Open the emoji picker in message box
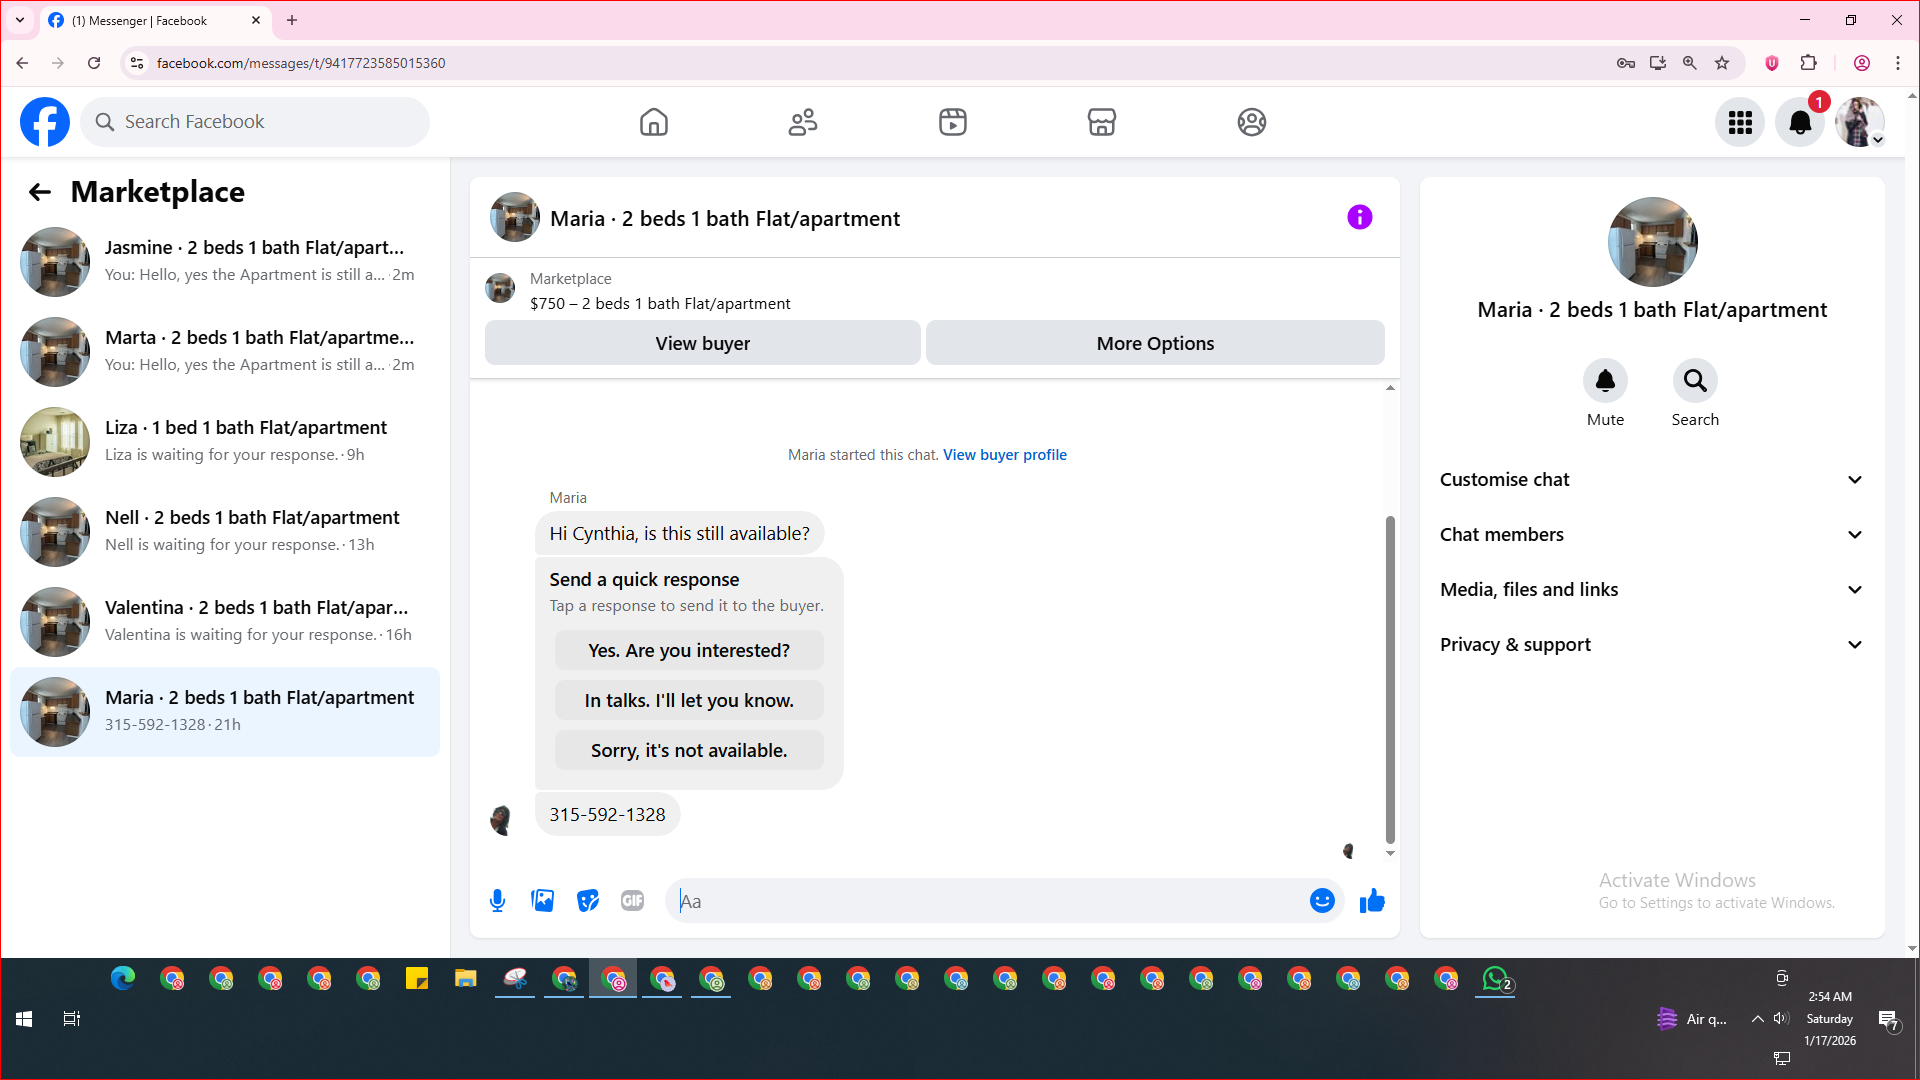The width and height of the screenshot is (1920, 1080). pyautogui.click(x=1322, y=901)
